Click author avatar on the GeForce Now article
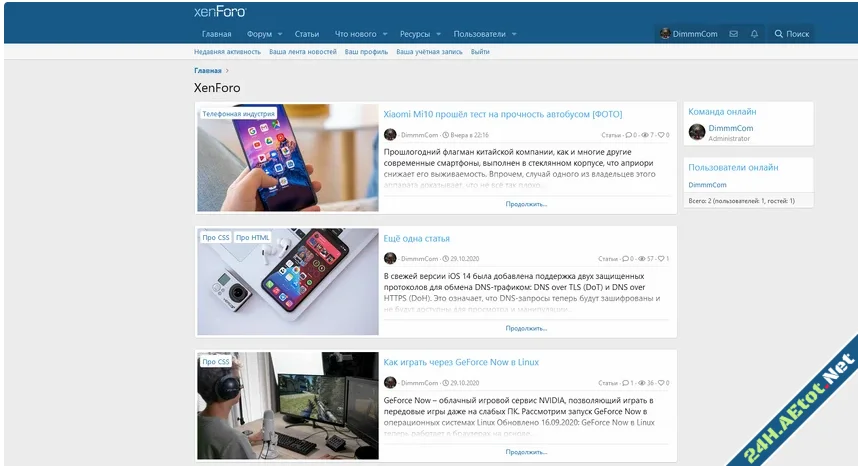Viewport: 858px width, 466px height. (390, 382)
